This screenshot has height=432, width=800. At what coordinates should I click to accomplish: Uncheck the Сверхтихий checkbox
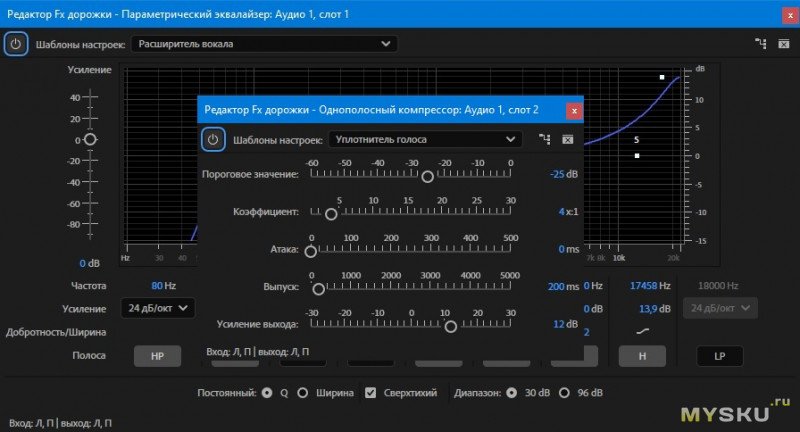click(x=370, y=393)
